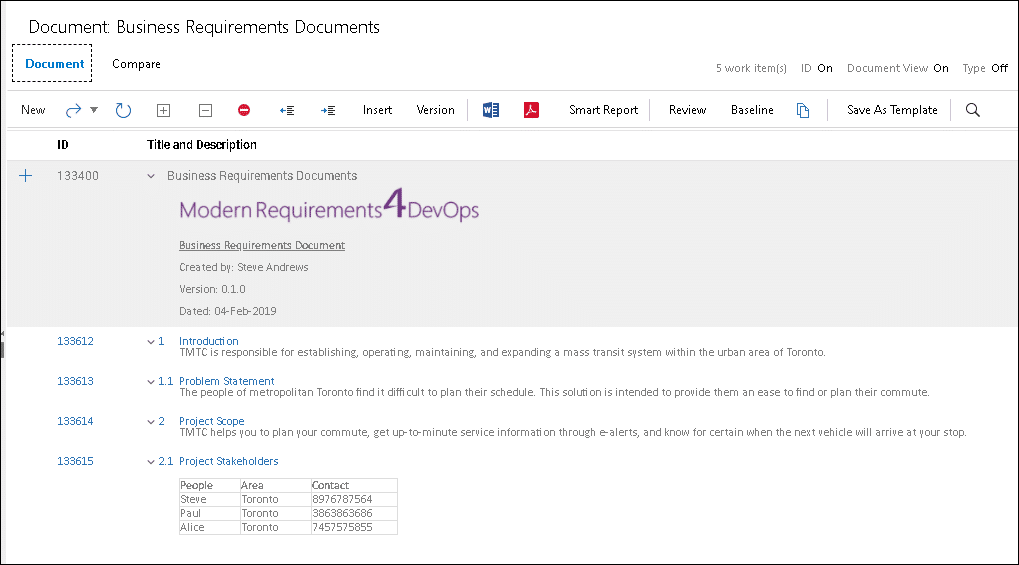
Task: Collapse section 2.1 Project Stakeholders chevron
Action: point(151,462)
